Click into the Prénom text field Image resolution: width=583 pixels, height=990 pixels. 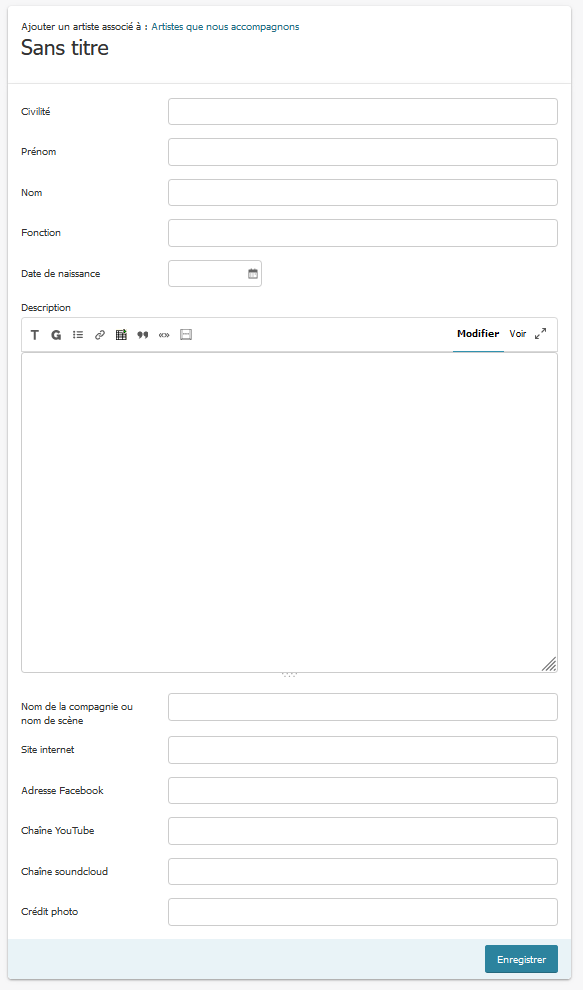pyautogui.click(x=363, y=152)
